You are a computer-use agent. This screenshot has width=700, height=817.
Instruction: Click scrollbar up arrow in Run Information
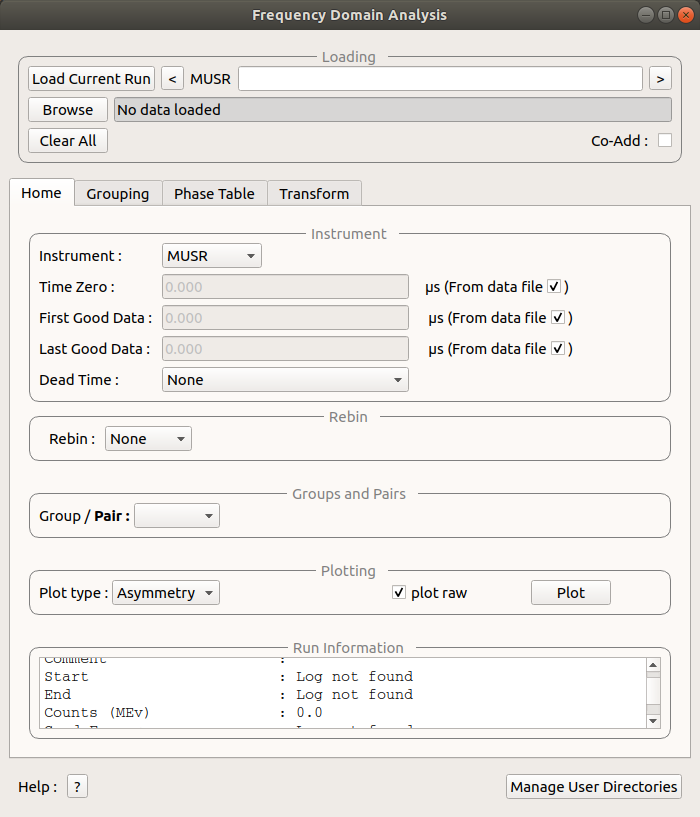653,666
